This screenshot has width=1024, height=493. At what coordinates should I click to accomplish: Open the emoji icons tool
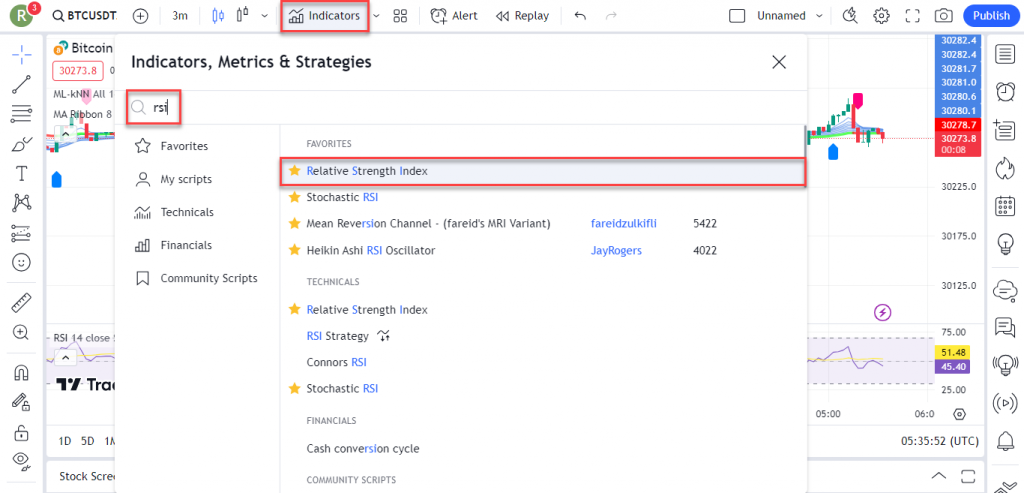click(x=22, y=262)
